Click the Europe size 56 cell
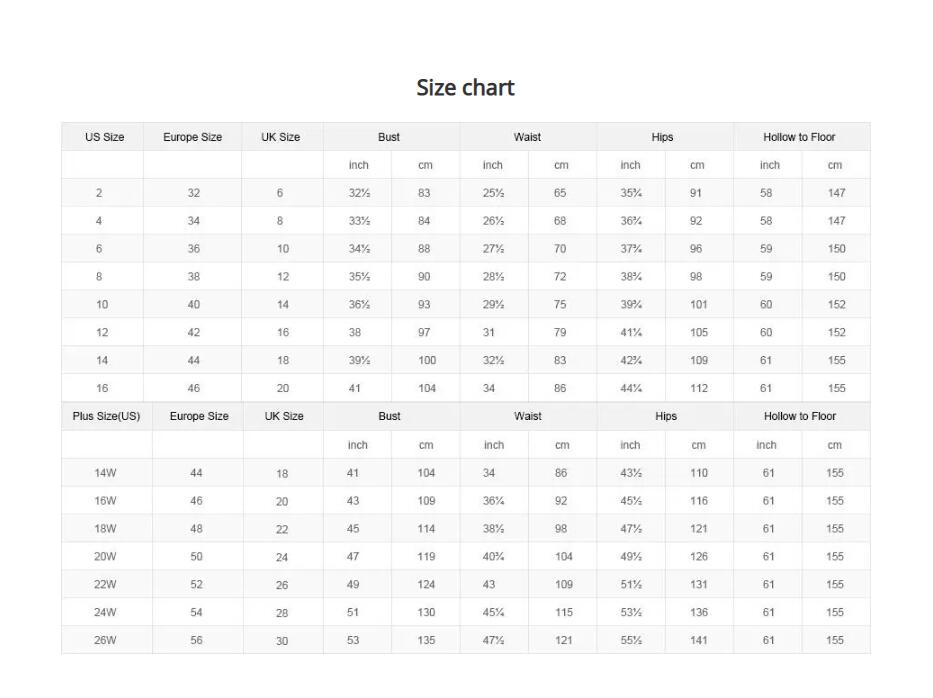The height and width of the screenshot is (698, 933). click(196, 640)
